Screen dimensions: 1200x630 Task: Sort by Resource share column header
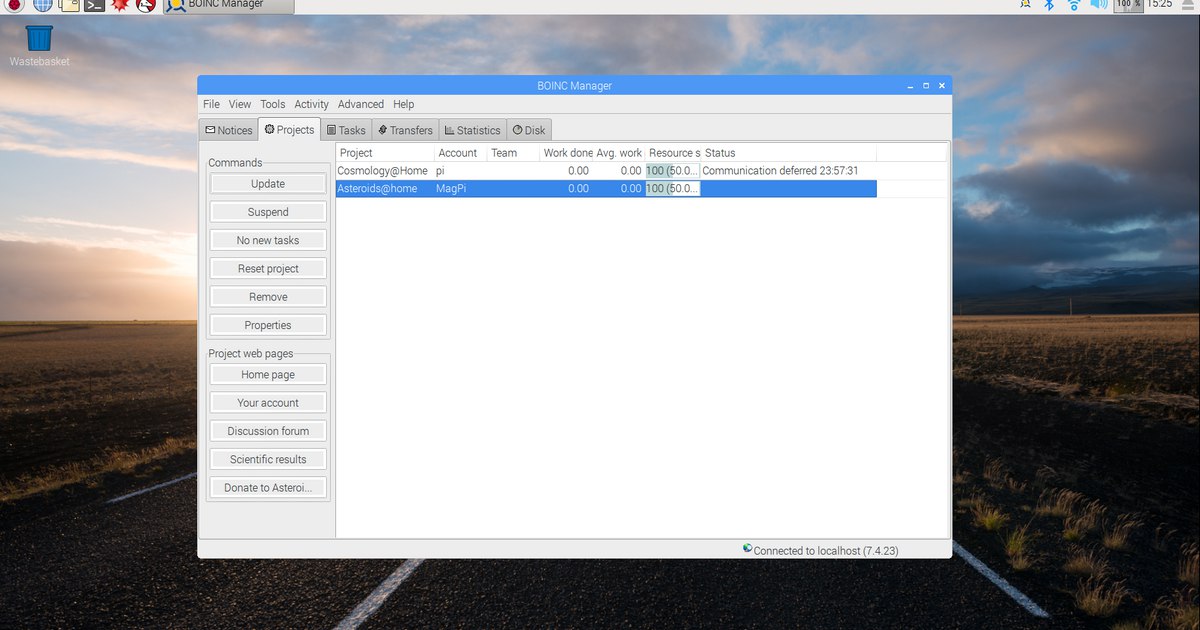pyautogui.click(x=673, y=153)
